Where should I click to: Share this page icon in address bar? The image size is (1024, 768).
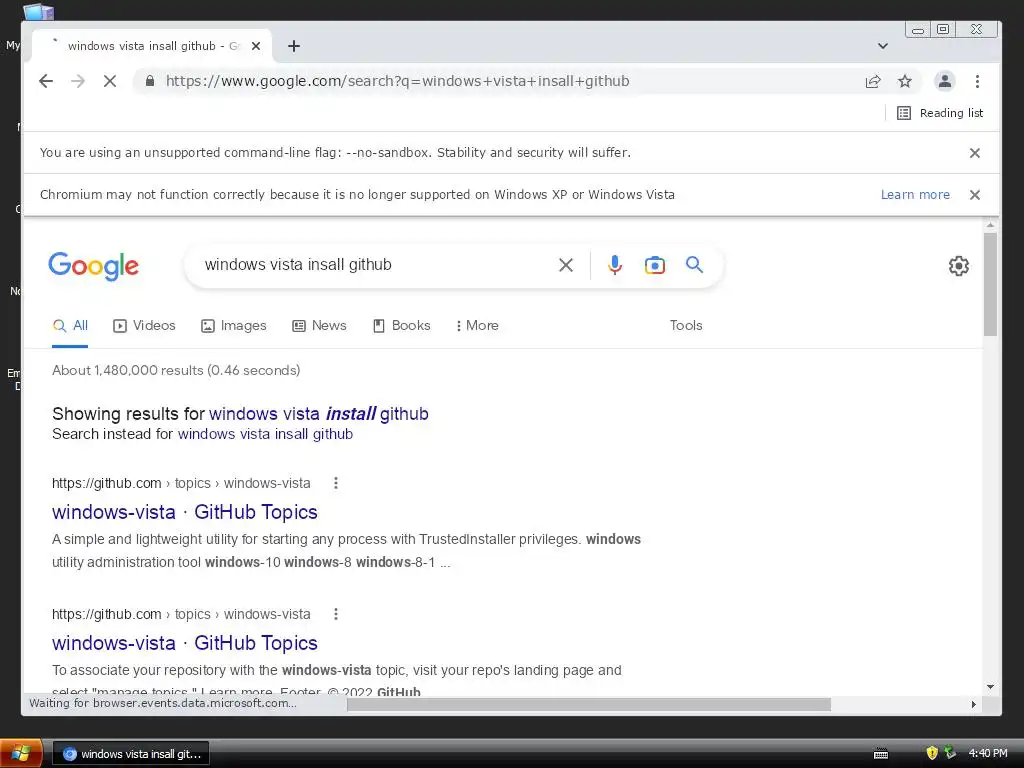872,81
